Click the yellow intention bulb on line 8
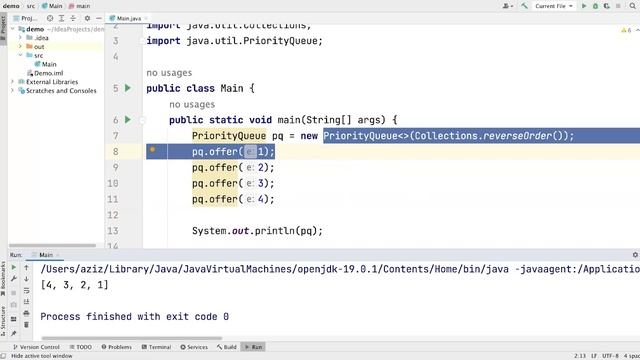Image resolution: width=640 pixels, height=360 pixels. (x=153, y=150)
